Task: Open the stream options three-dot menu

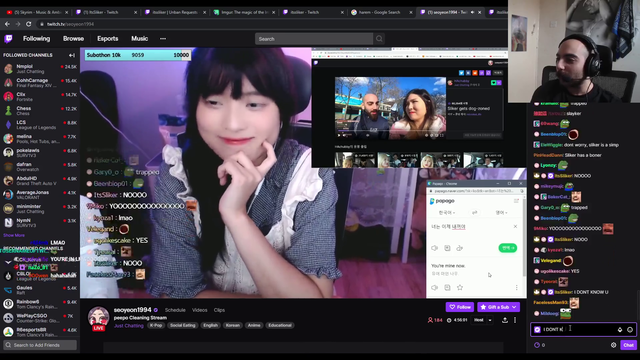Action: (x=515, y=320)
